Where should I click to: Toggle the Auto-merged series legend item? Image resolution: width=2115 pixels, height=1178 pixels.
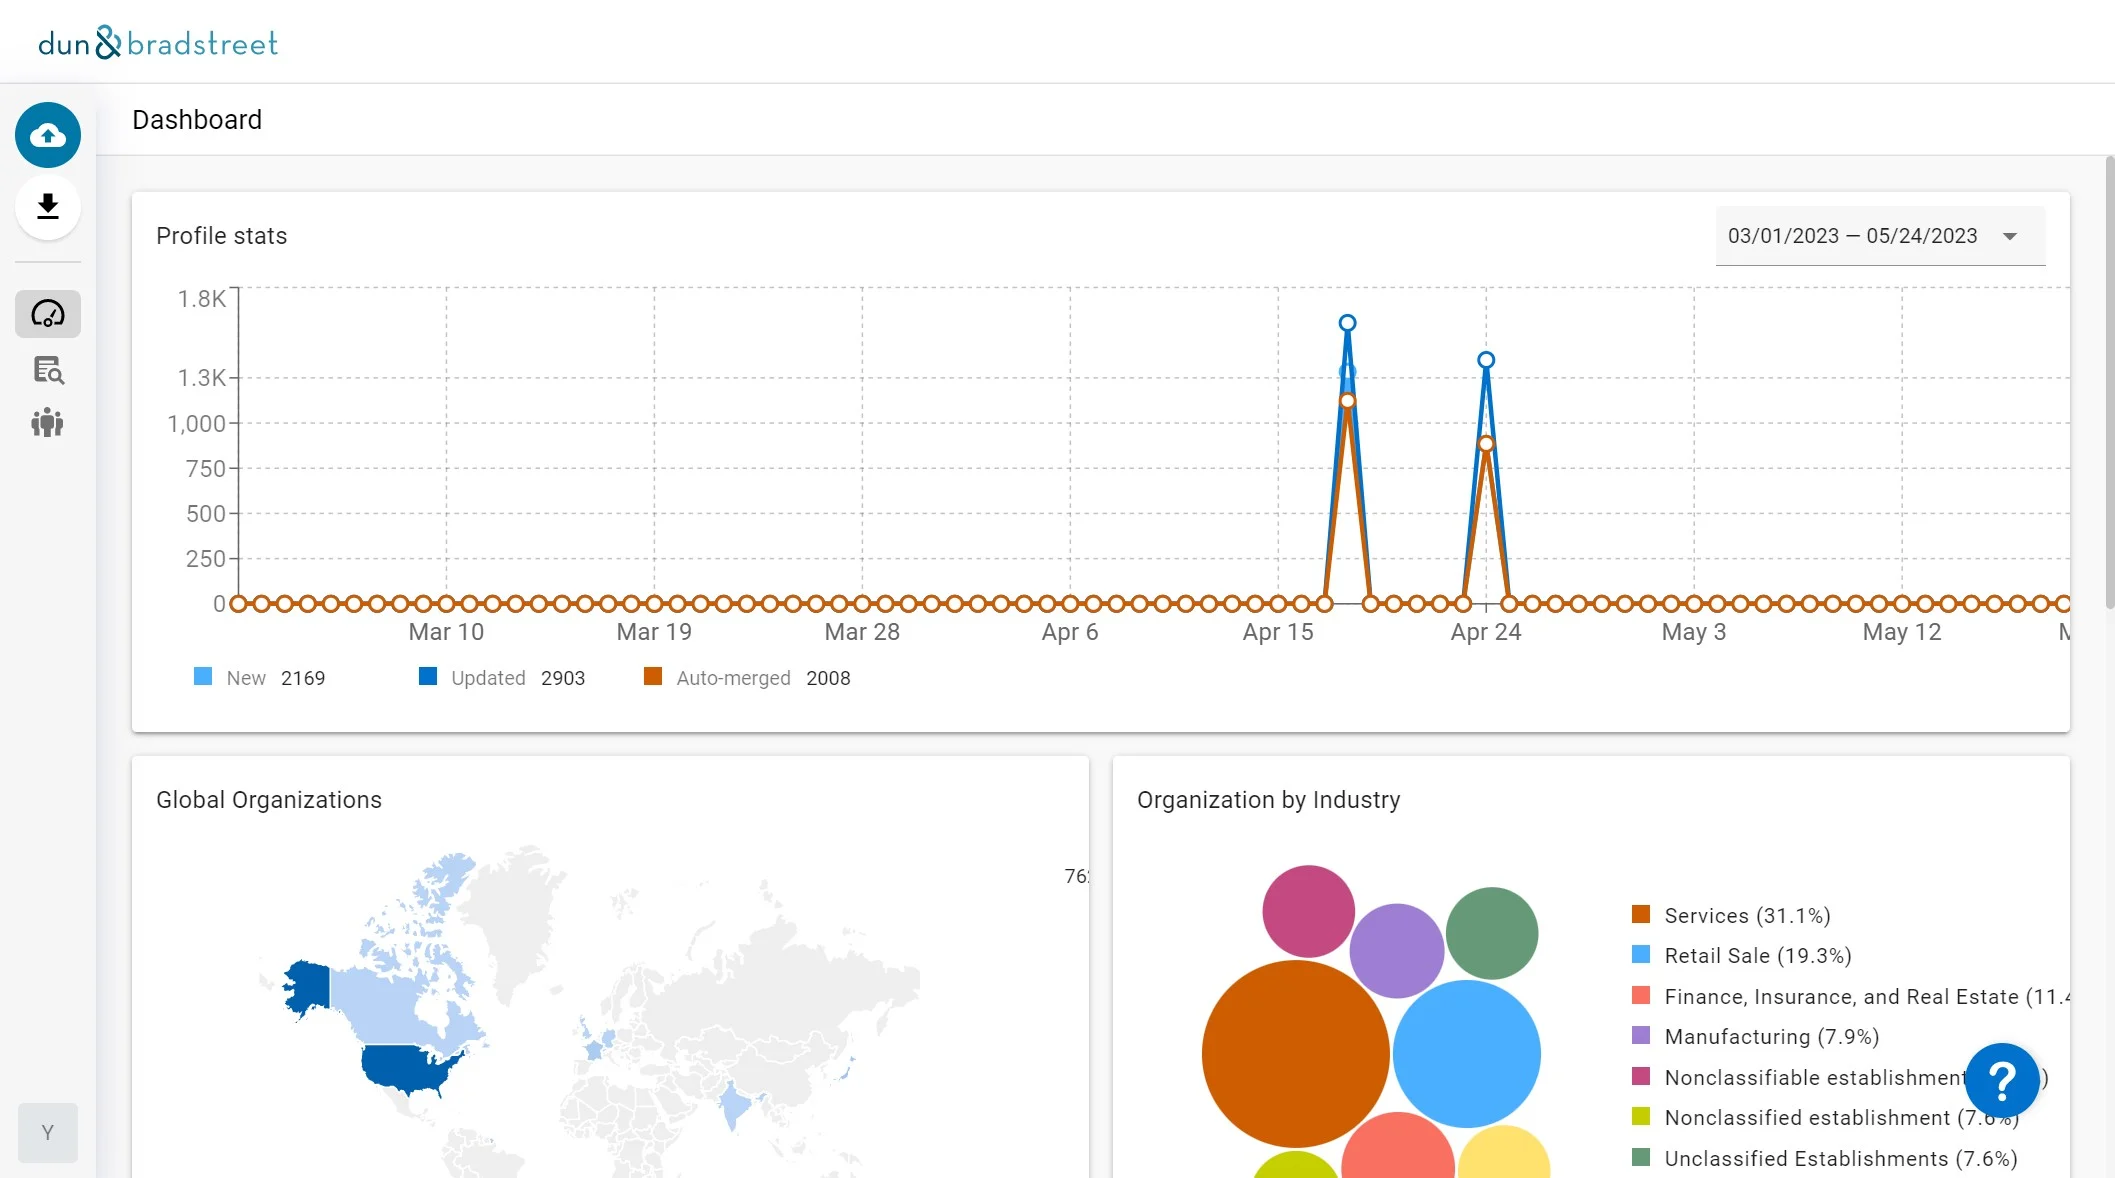coord(747,677)
